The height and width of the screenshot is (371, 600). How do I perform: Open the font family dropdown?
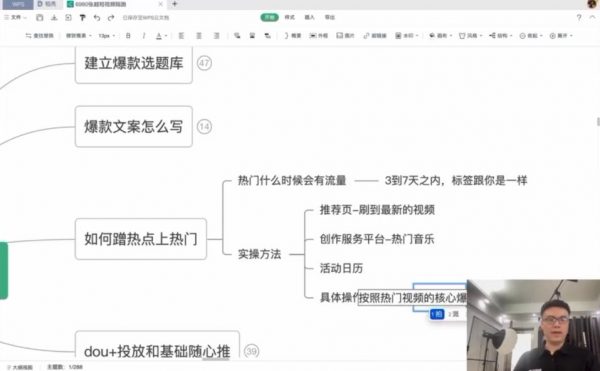[79, 36]
